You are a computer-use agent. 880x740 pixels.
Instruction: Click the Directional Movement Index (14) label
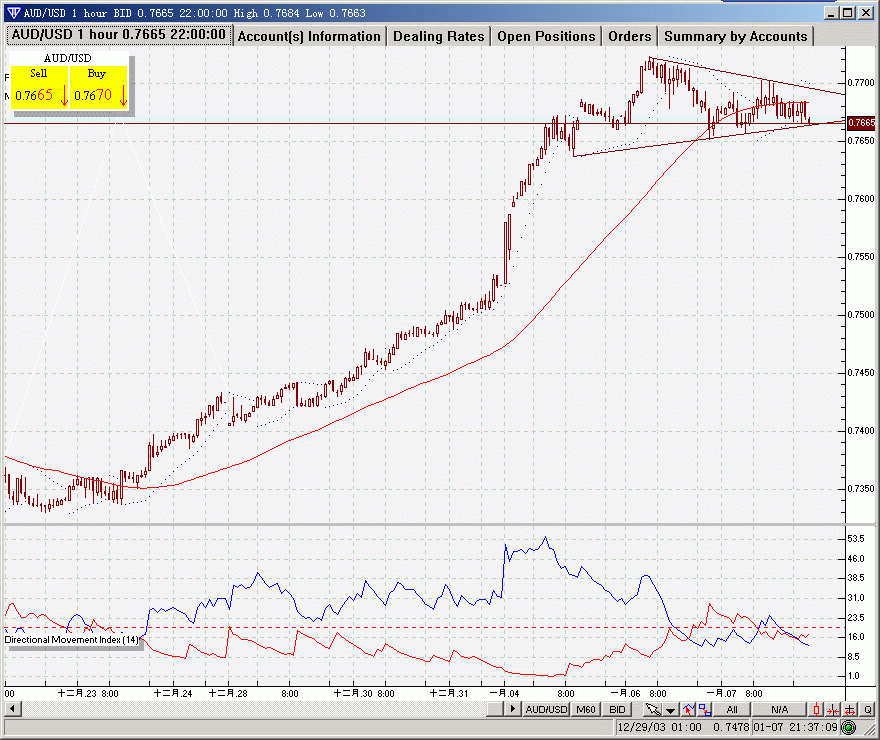coord(72,640)
